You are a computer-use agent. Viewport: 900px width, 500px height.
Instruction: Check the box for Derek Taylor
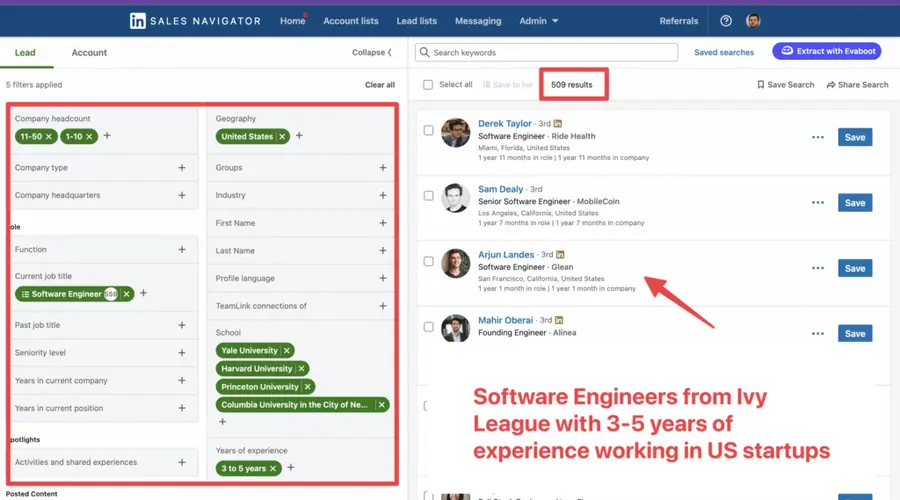tap(428, 130)
